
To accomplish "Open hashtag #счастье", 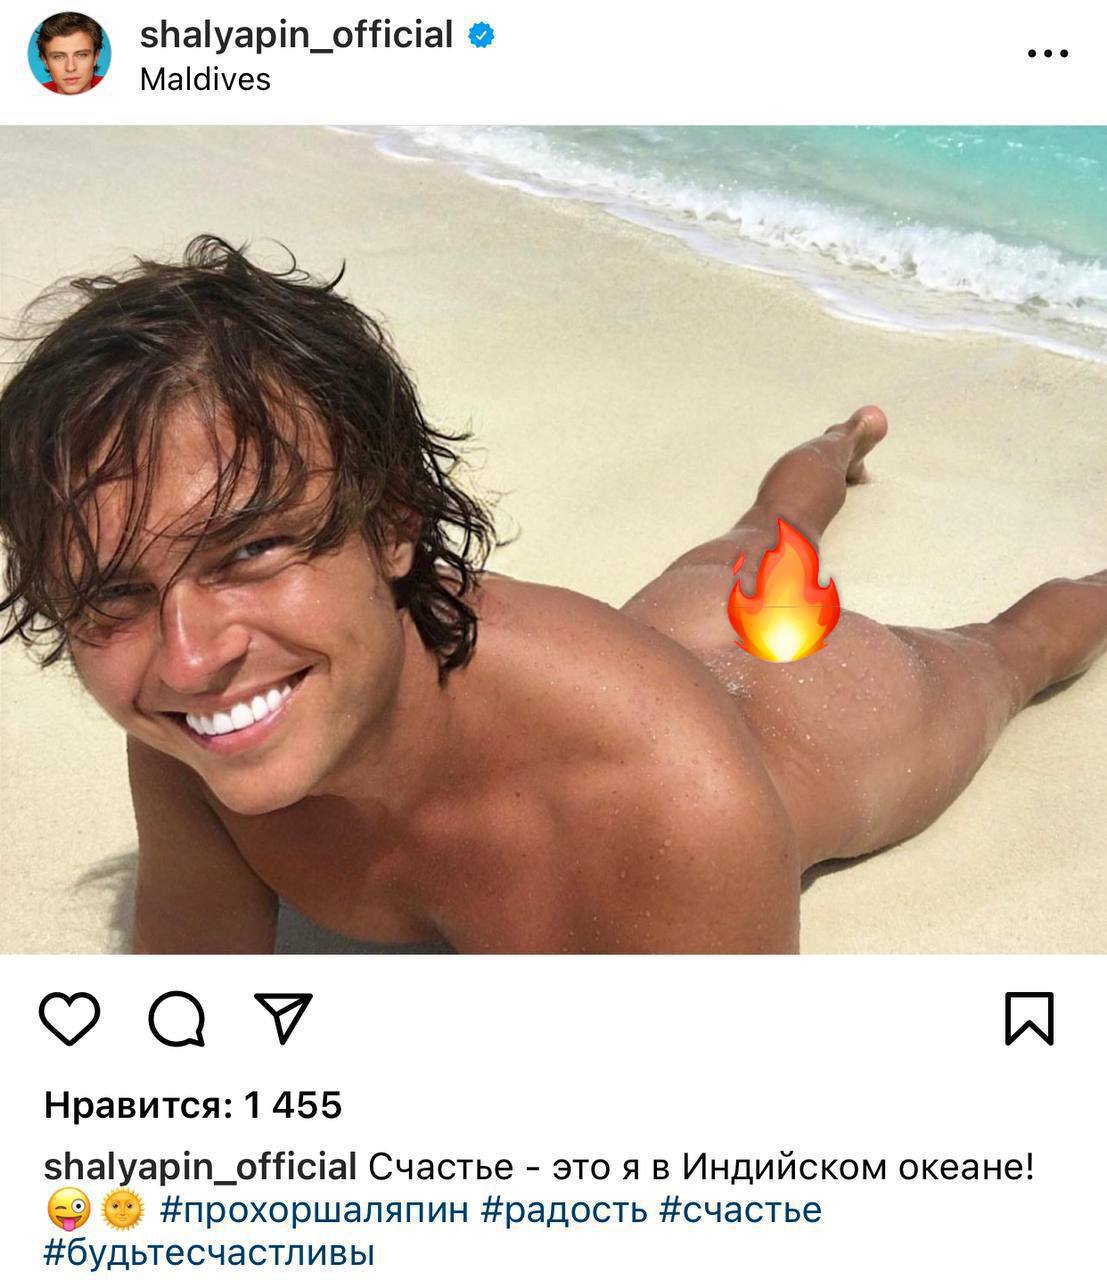I will coord(740,1210).
